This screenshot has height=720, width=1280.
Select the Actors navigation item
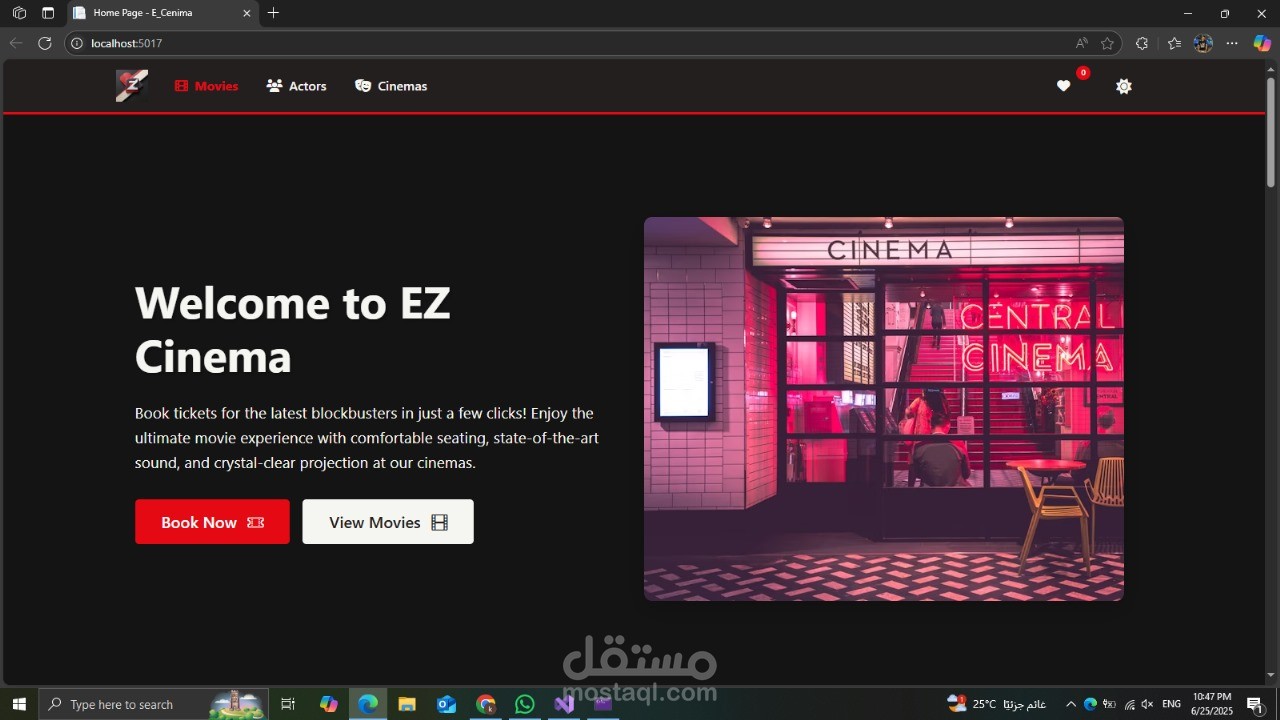pyautogui.click(x=307, y=86)
